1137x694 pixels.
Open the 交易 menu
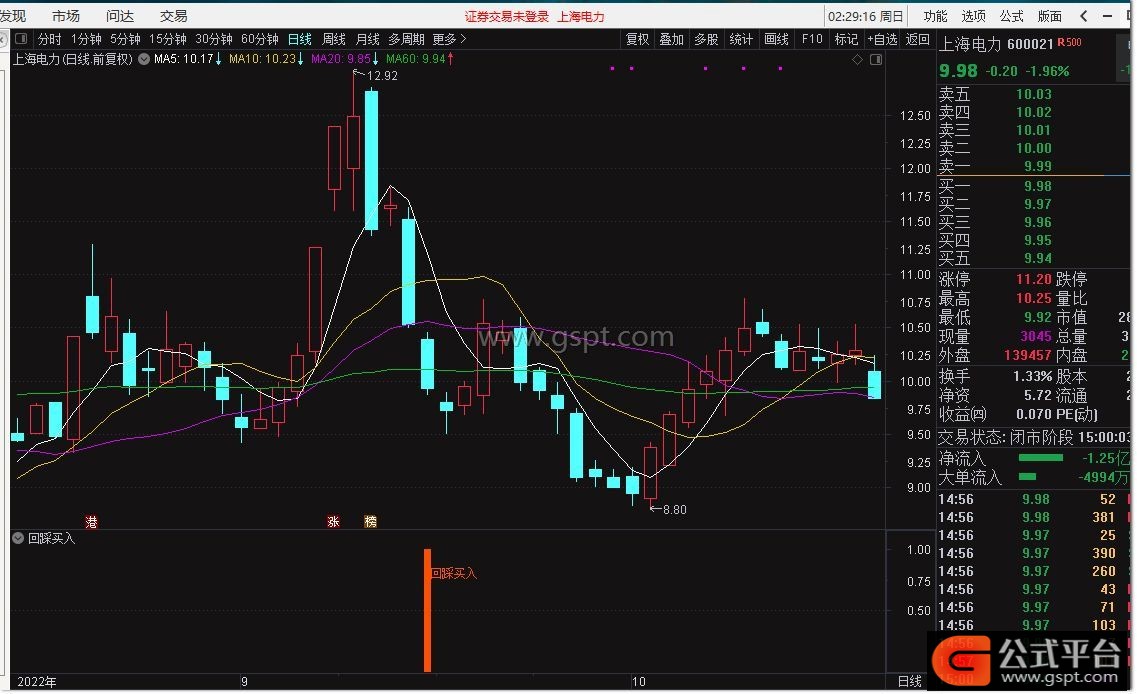(173, 16)
